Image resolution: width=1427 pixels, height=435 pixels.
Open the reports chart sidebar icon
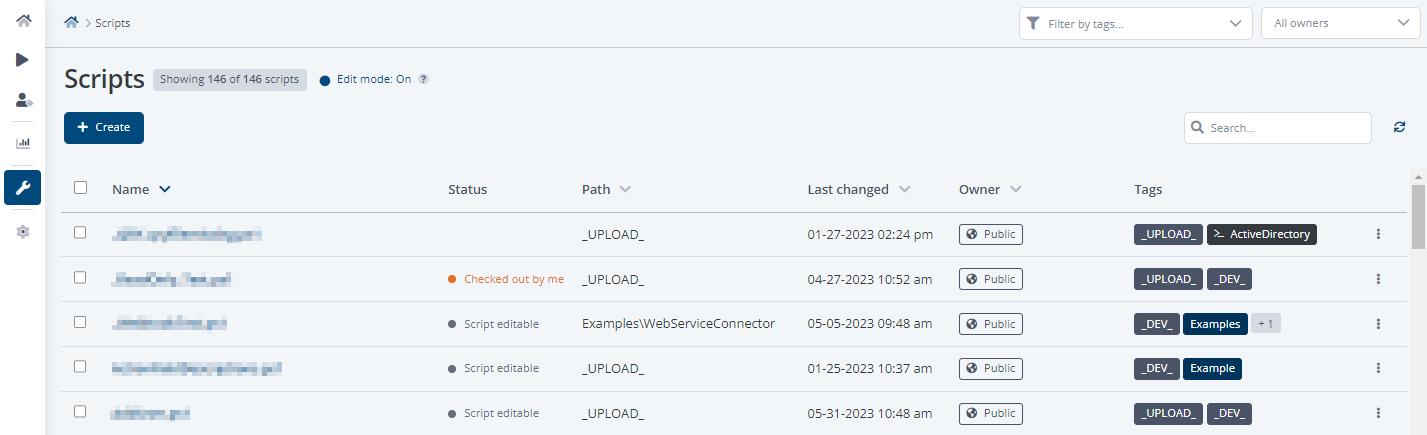click(23, 143)
